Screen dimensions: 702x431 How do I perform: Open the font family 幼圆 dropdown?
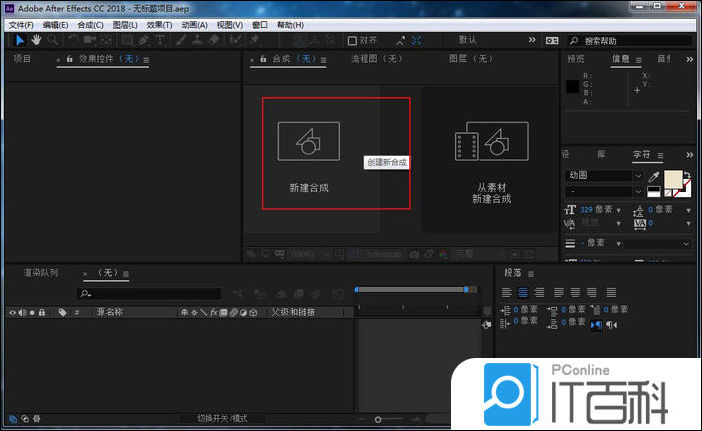pos(638,176)
